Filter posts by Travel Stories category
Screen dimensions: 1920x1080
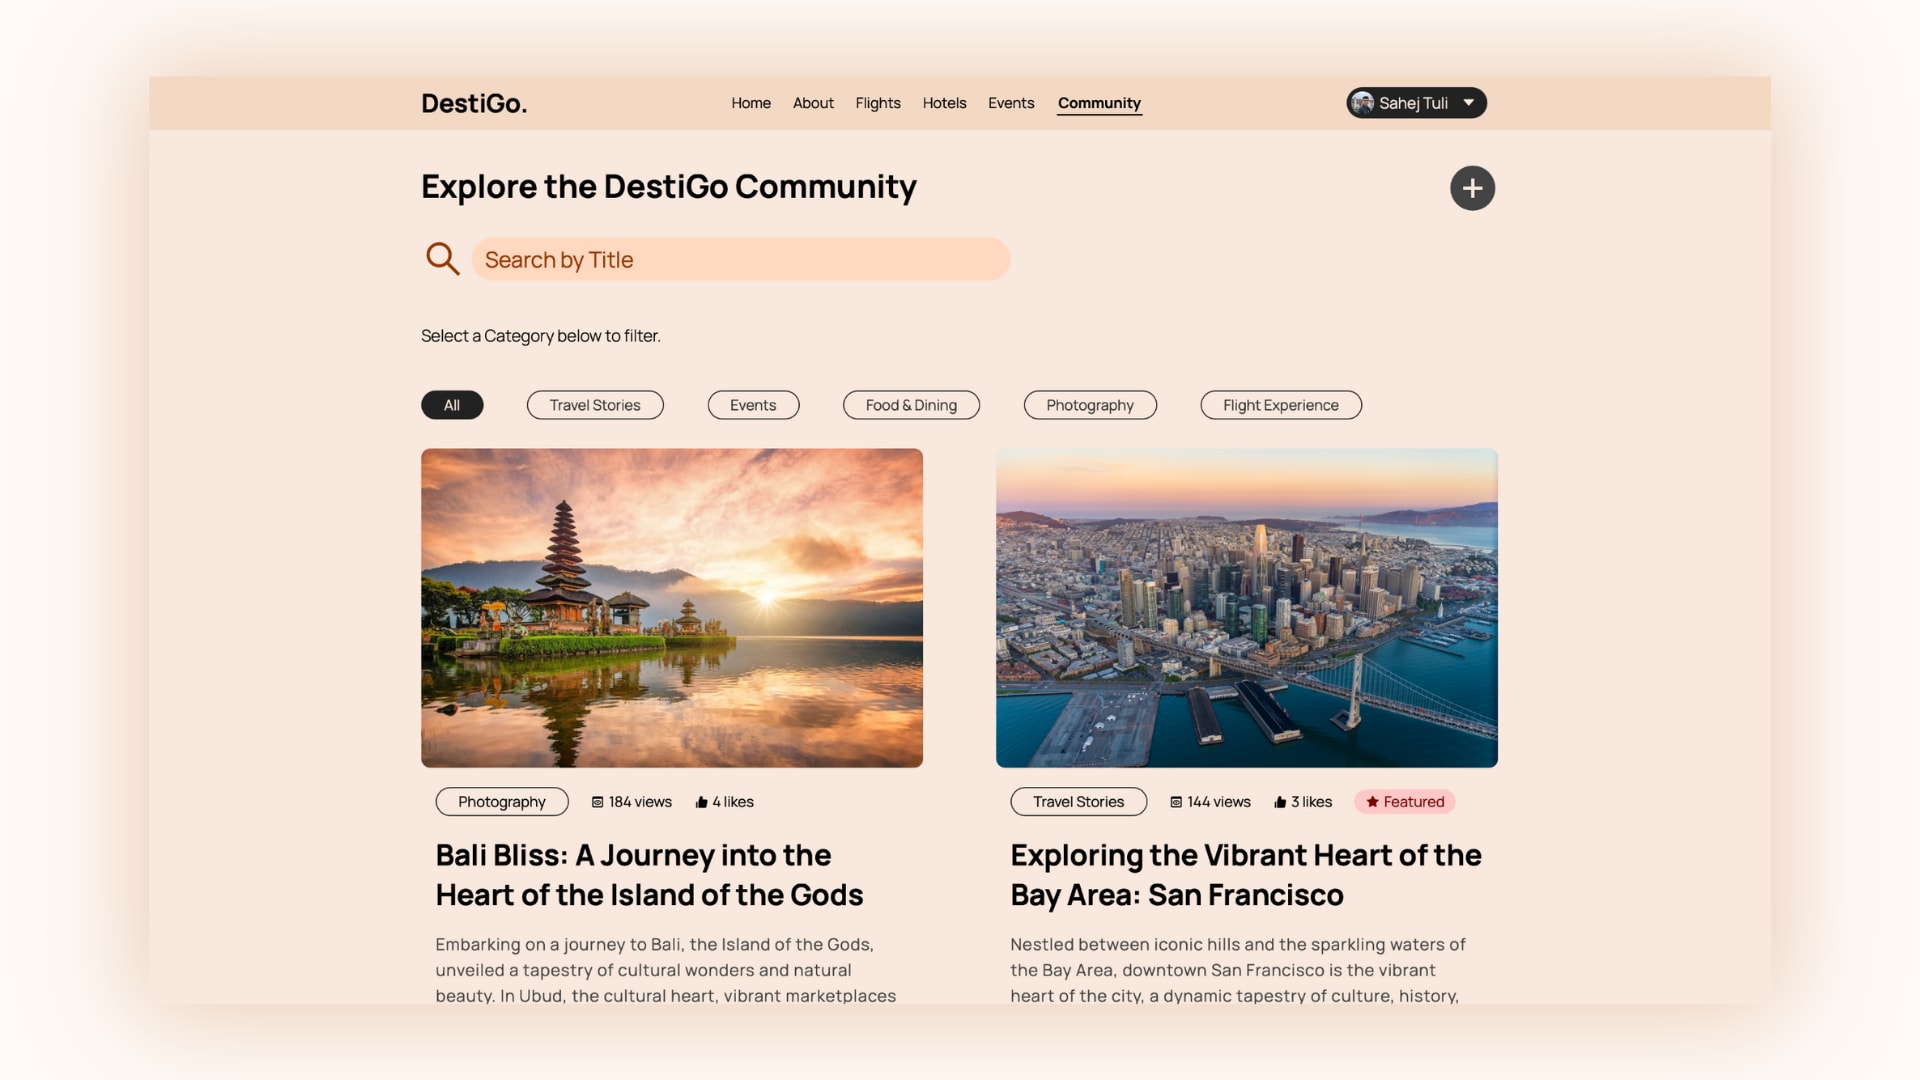tap(595, 405)
